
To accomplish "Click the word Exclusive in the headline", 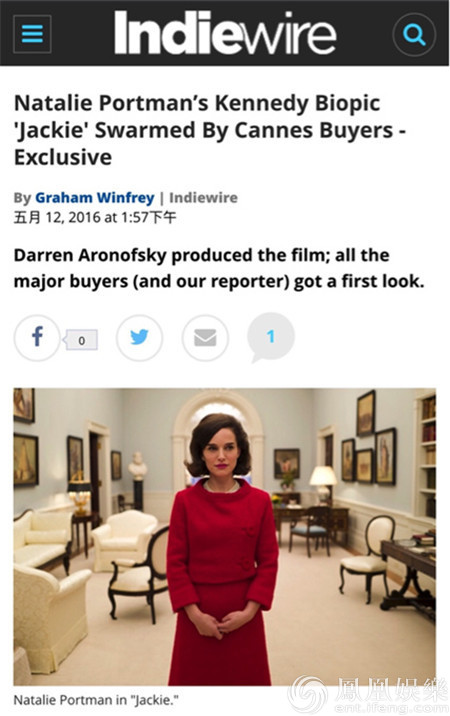I will pyautogui.click(x=63, y=157).
